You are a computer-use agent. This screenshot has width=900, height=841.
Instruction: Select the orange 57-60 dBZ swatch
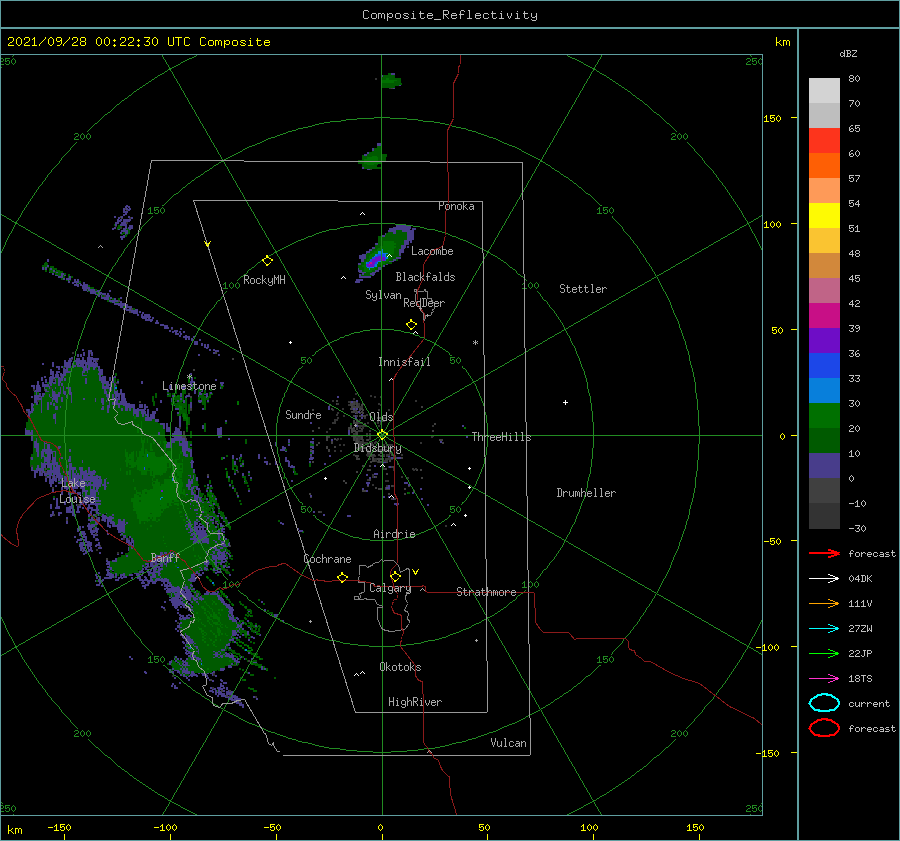pyautogui.click(x=824, y=166)
